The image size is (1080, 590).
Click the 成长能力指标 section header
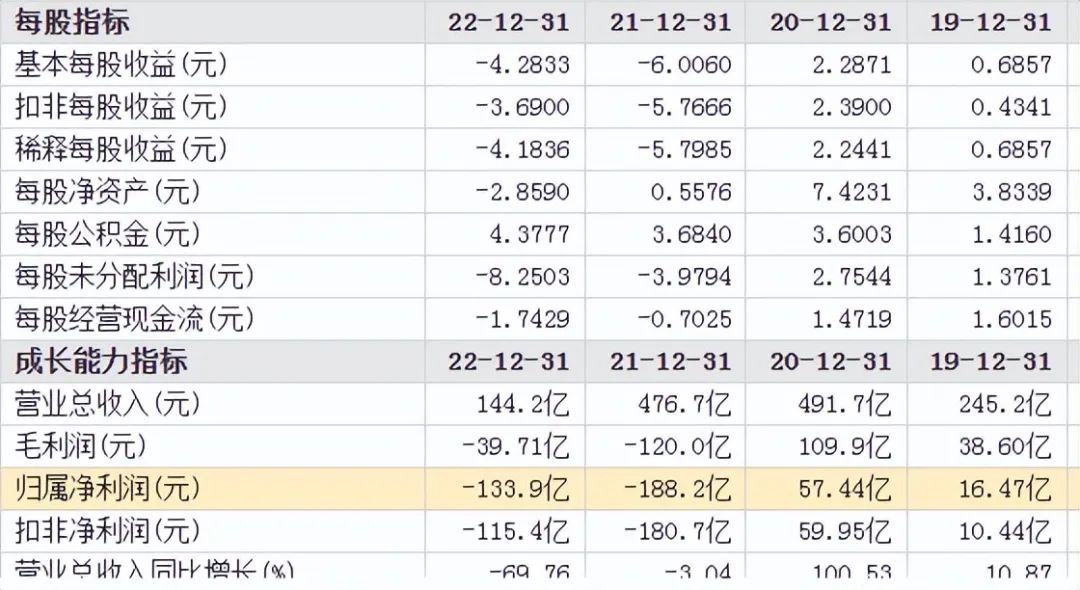click(101, 361)
